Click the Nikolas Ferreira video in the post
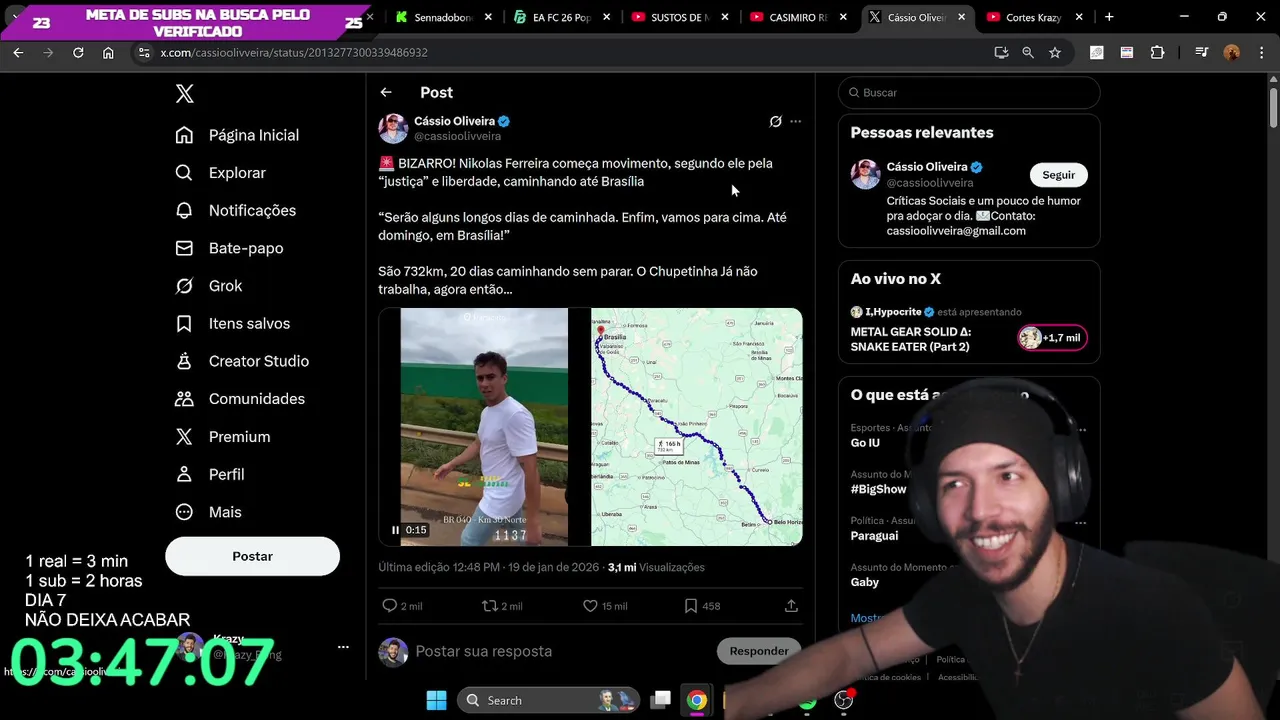The height and width of the screenshot is (720, 1280). click(x=484, y=427)
